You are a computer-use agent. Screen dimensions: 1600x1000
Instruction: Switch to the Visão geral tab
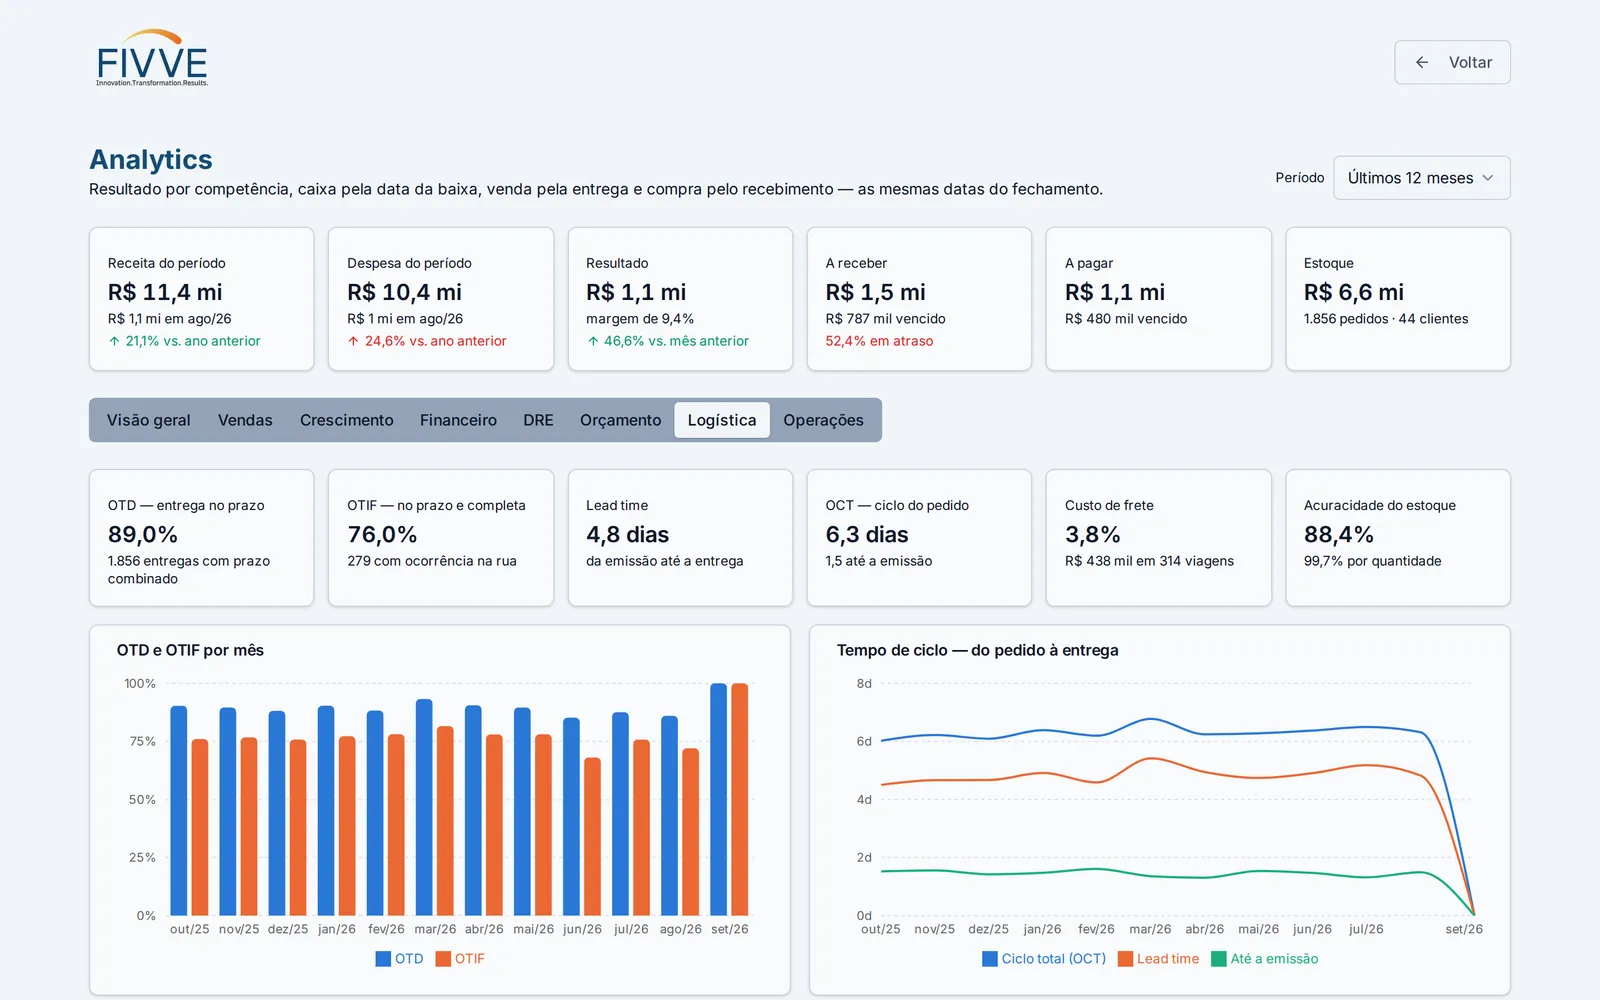[149, 420]
